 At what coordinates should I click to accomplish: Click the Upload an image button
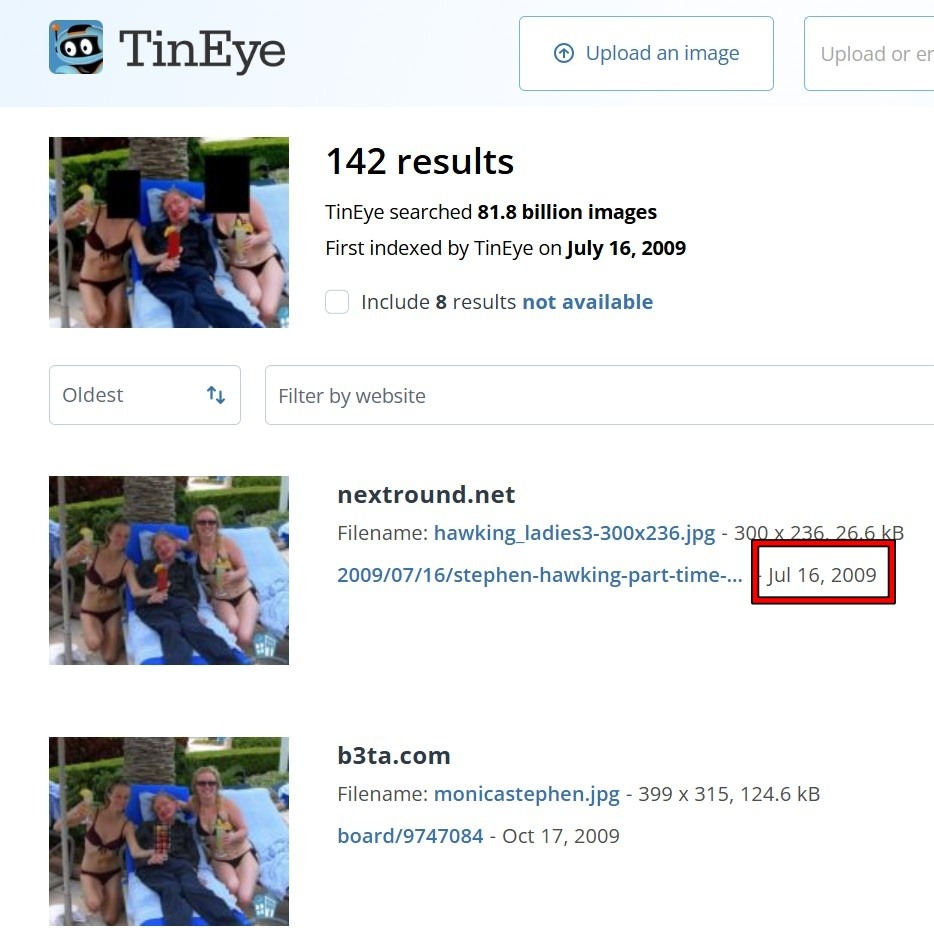tap(646, 54)
